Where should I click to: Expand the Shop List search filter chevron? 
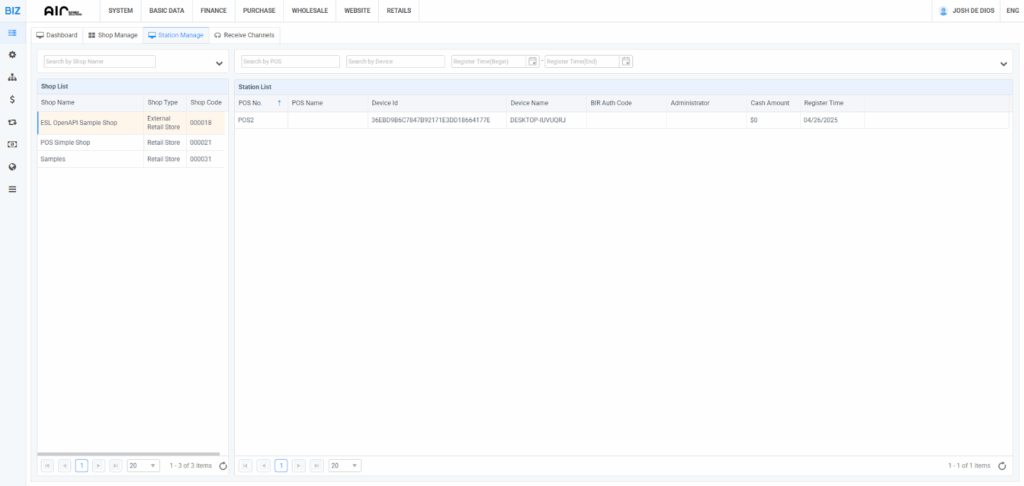[x=219, y=63]
